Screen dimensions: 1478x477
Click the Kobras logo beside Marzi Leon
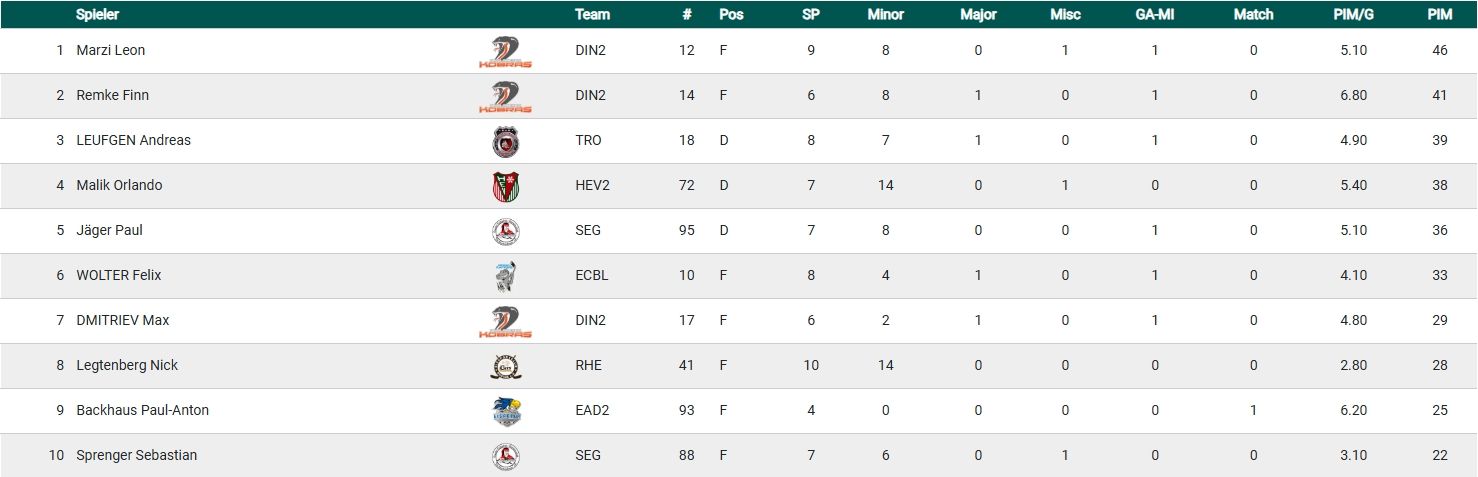pyautogui.click(x=505, y=51)
